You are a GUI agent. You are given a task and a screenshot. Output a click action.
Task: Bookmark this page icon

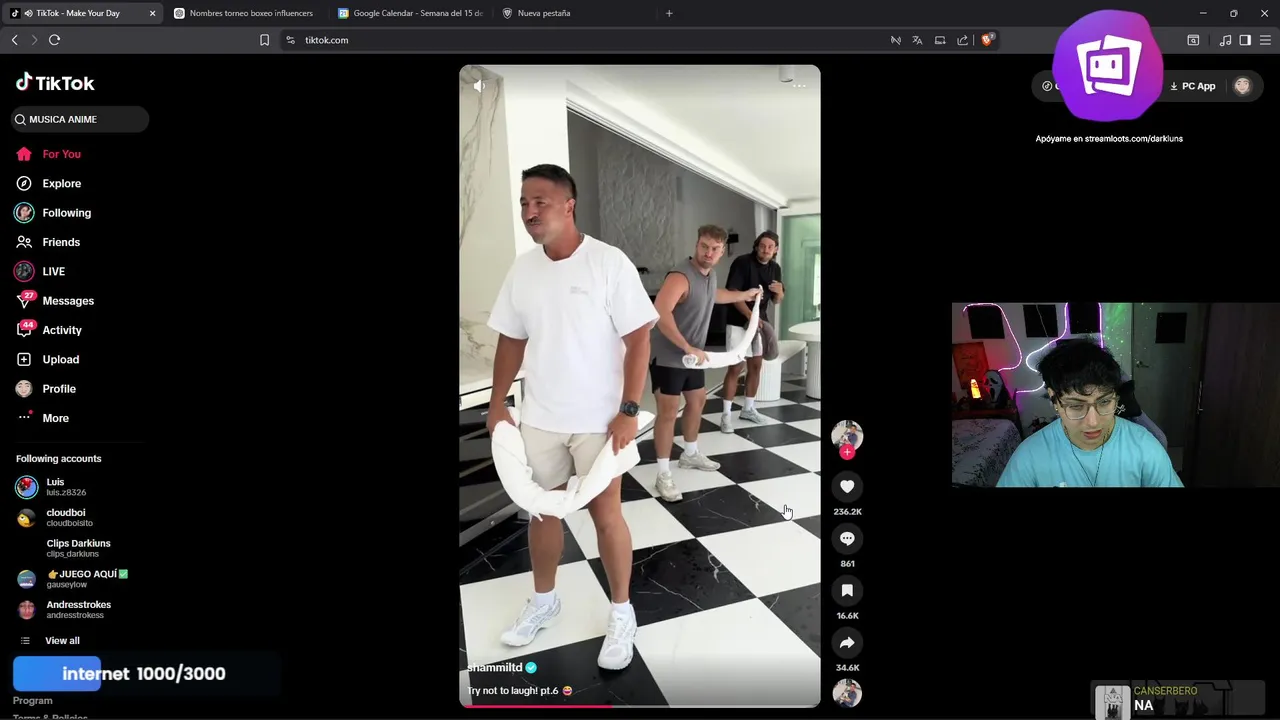[x=264, y=40]
